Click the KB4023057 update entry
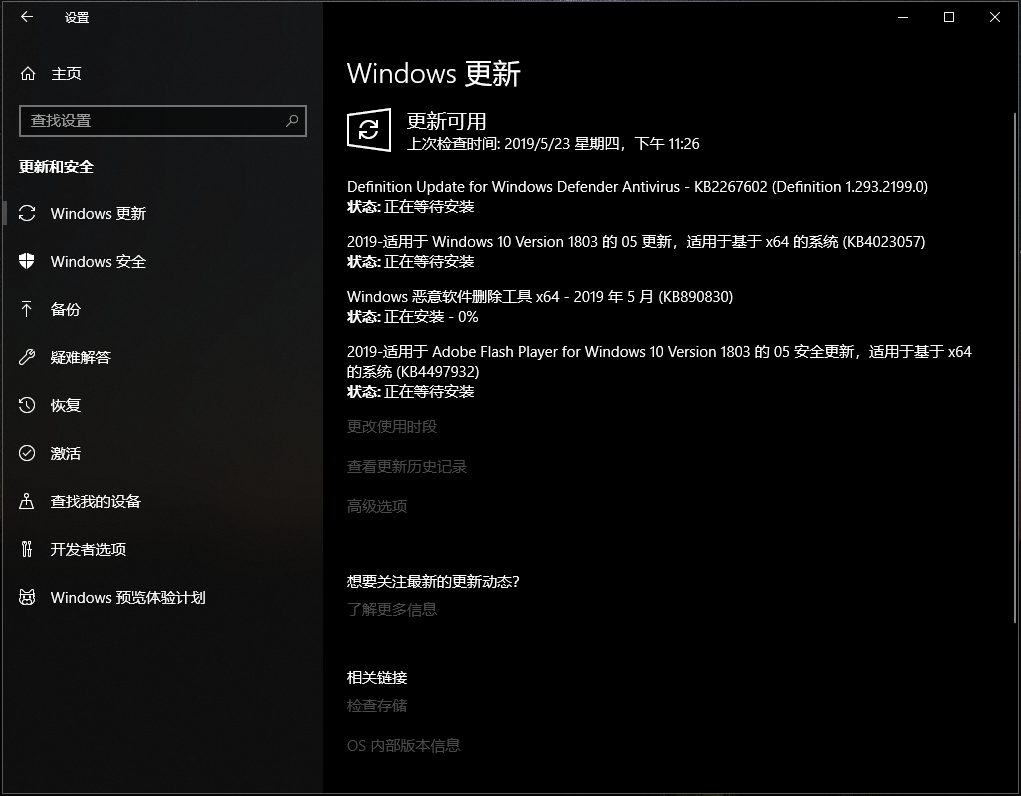The height and width of the screenshot is (796, 1021). tap(636, 251)
